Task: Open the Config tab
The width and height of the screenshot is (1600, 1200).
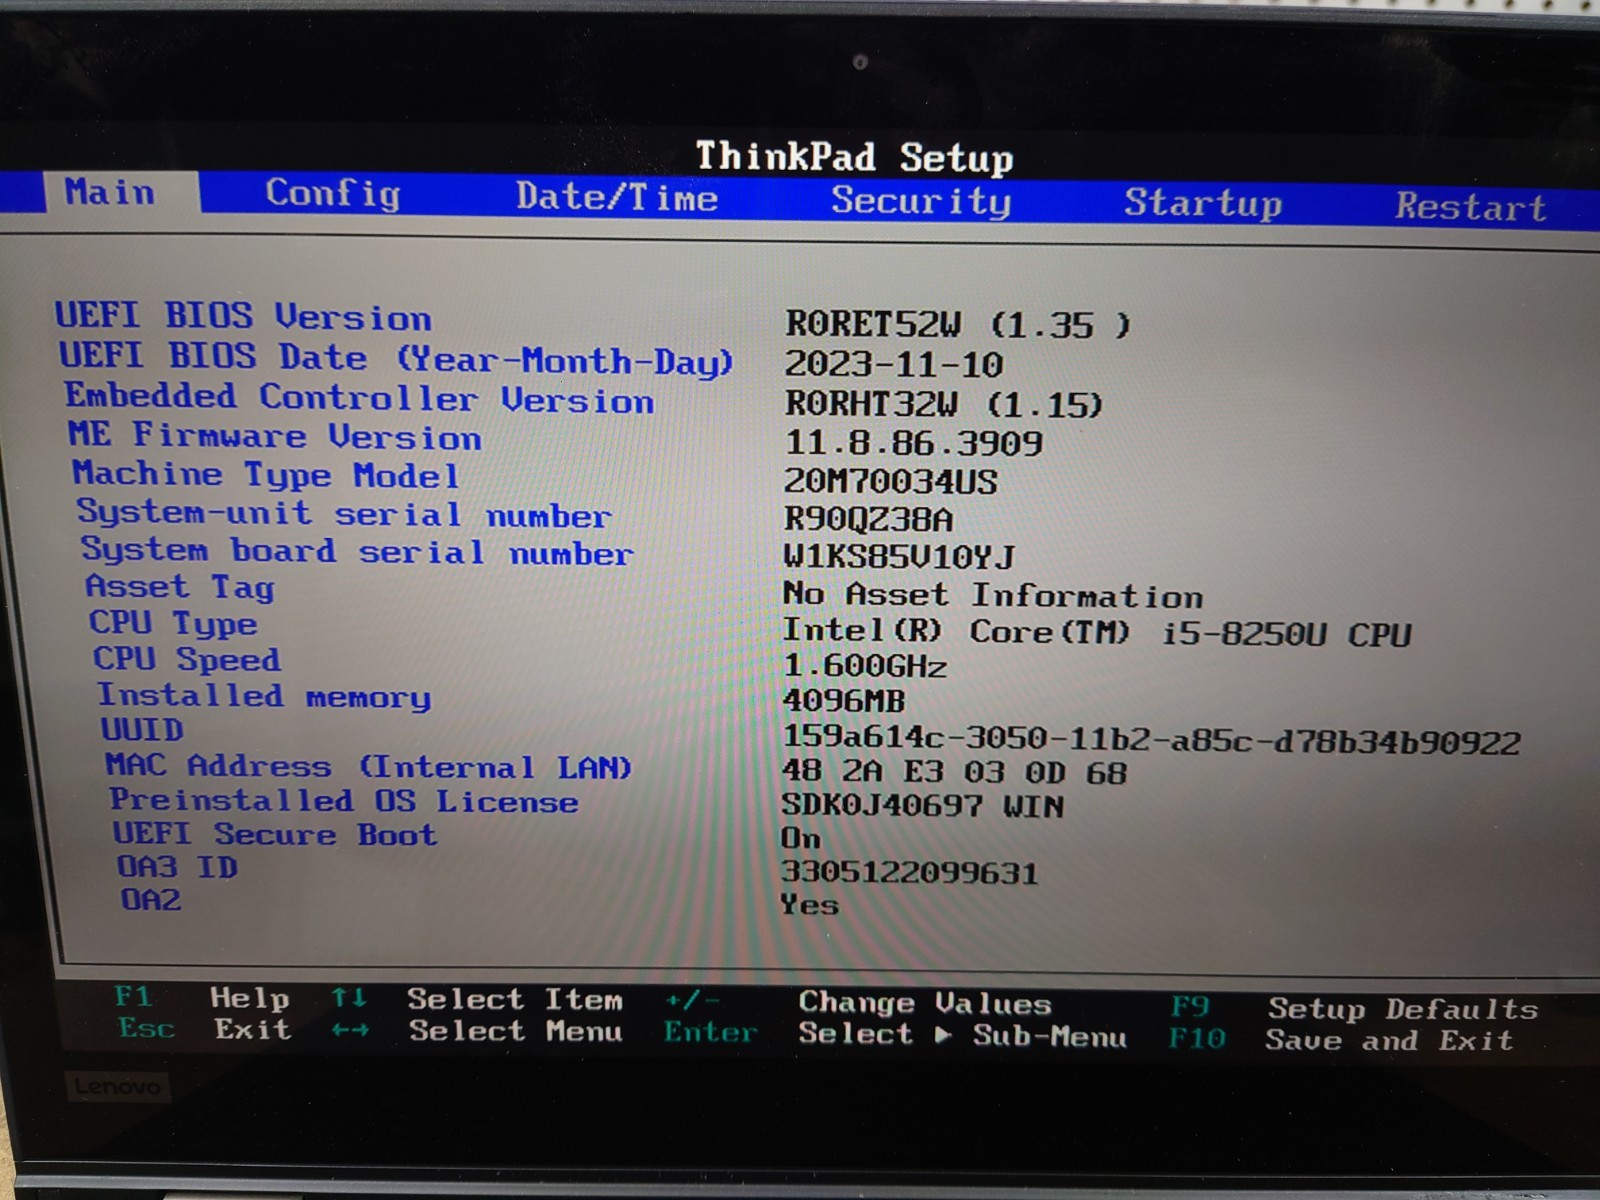Action: click(333, 193)
